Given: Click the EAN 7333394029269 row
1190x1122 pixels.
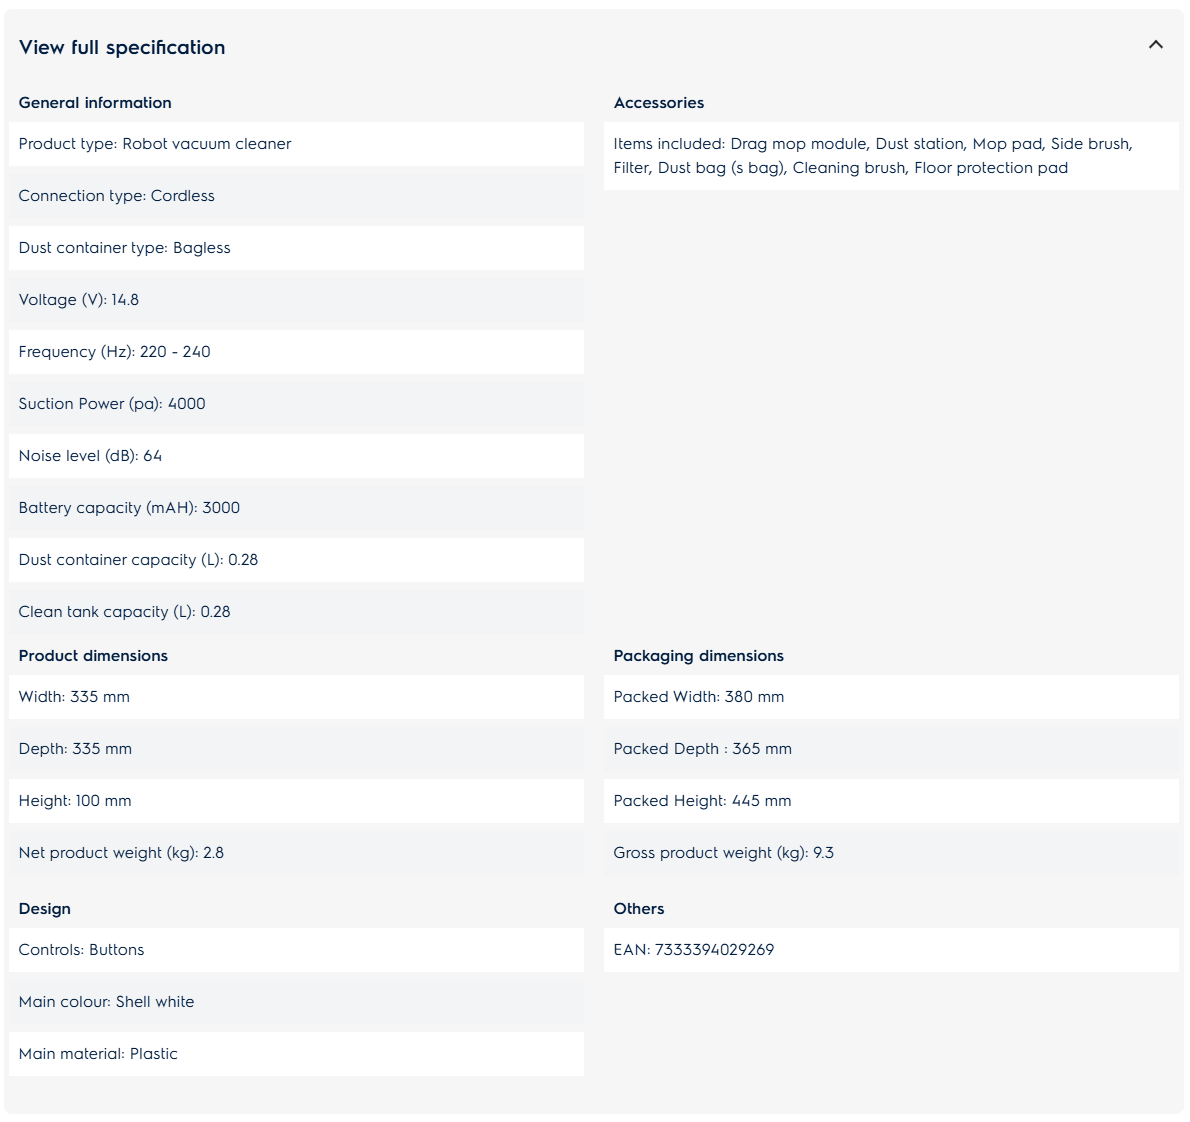Looking at the screenshot, I should (x=892, y=950).
